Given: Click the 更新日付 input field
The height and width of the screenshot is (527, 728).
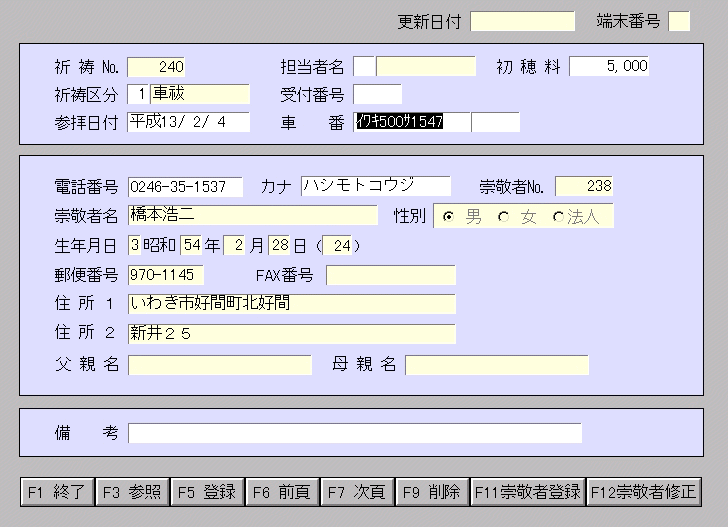Looking at the screenshot, I should click(x=523, y=21).
